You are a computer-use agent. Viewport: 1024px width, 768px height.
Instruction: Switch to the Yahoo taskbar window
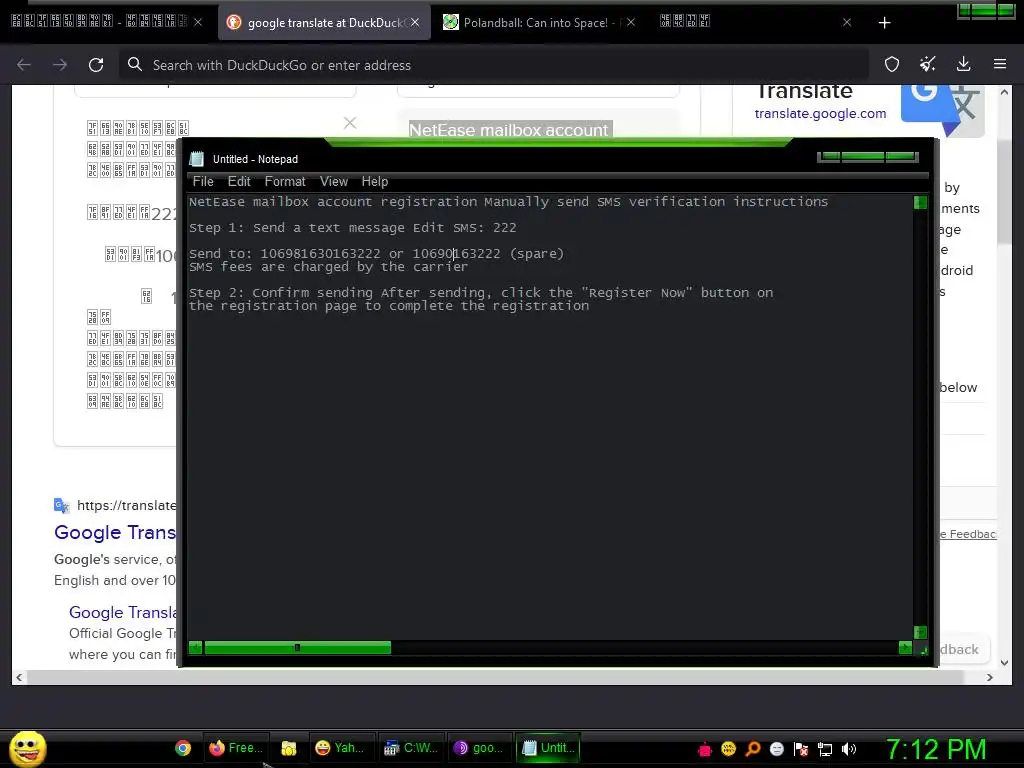click(x=340, y=748)
